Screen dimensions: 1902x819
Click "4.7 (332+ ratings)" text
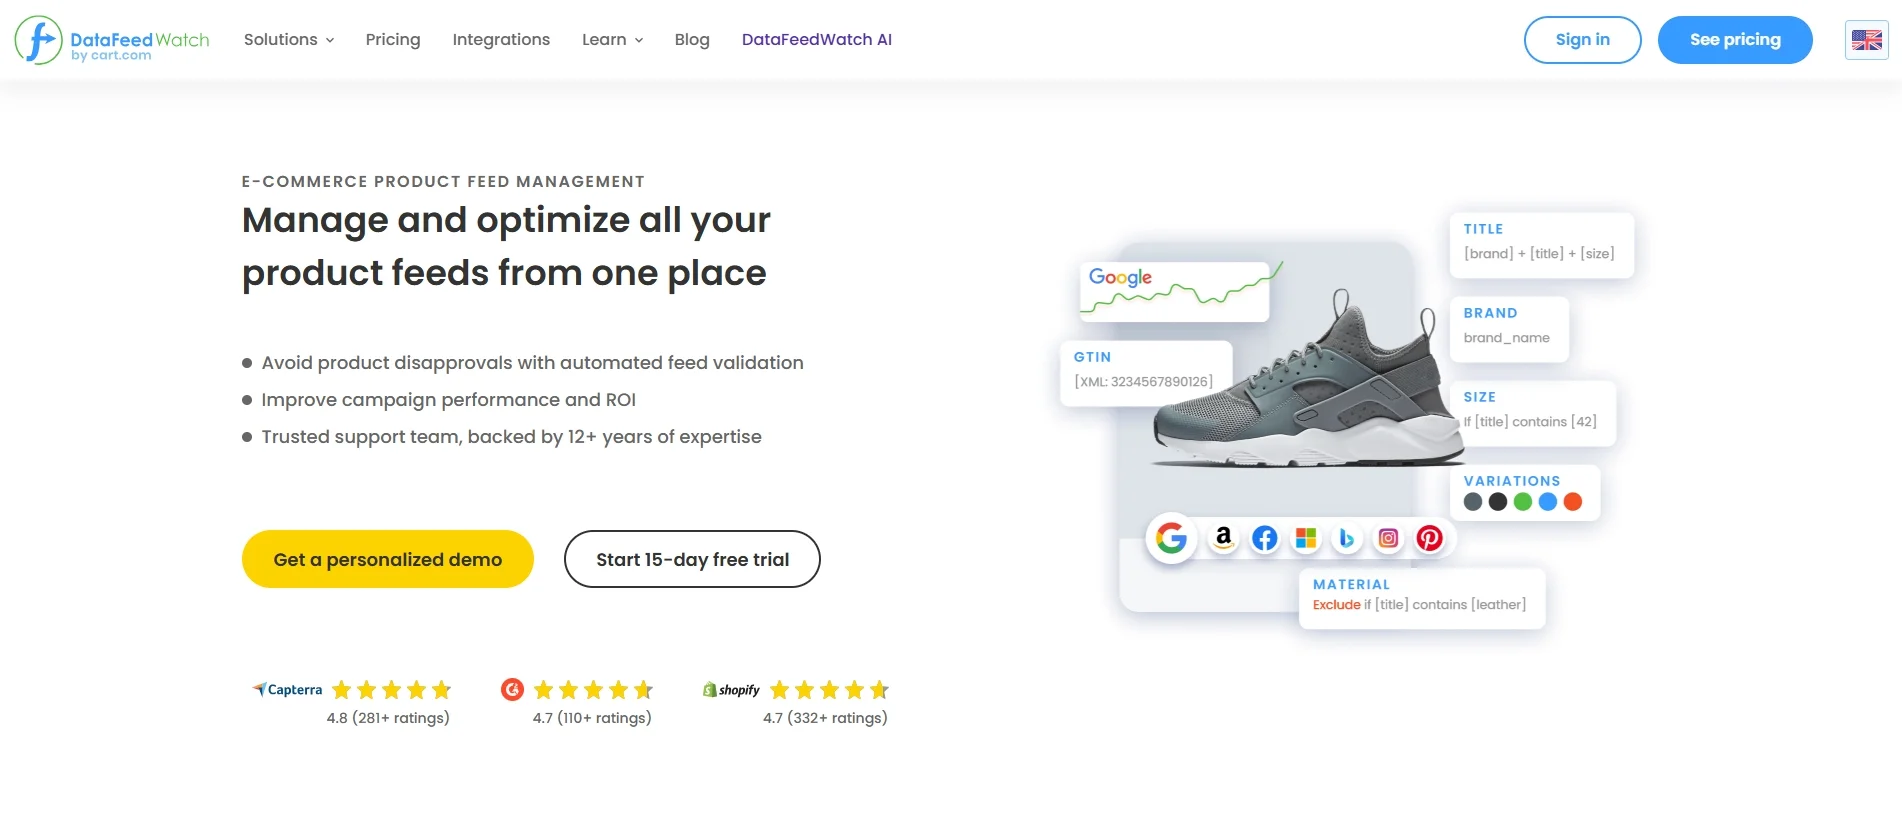825,718
